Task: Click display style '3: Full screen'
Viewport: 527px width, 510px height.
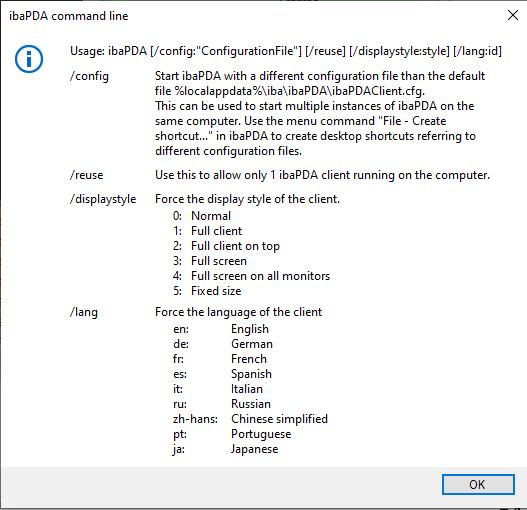Action: [210, 261]
